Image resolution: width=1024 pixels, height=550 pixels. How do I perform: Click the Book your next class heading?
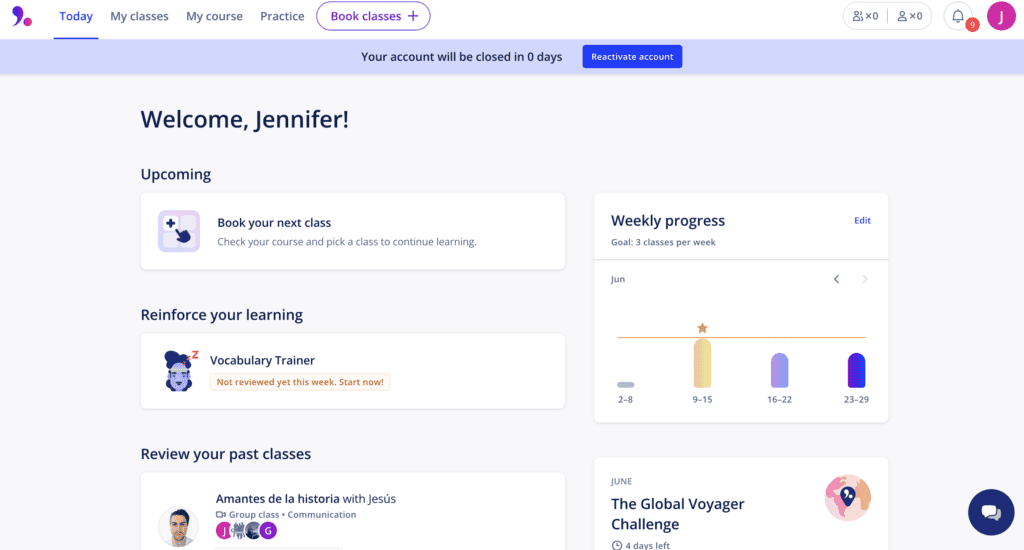(274, 223)
